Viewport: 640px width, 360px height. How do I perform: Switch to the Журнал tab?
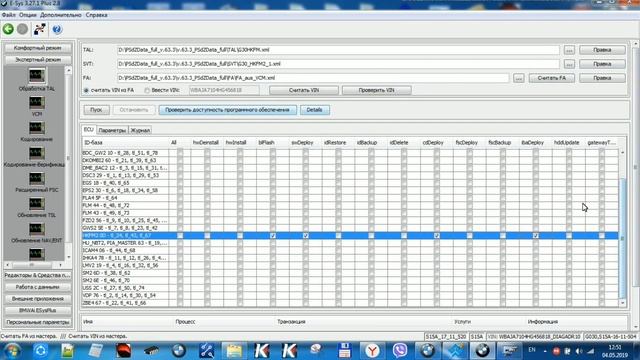(x=140, y=130)
